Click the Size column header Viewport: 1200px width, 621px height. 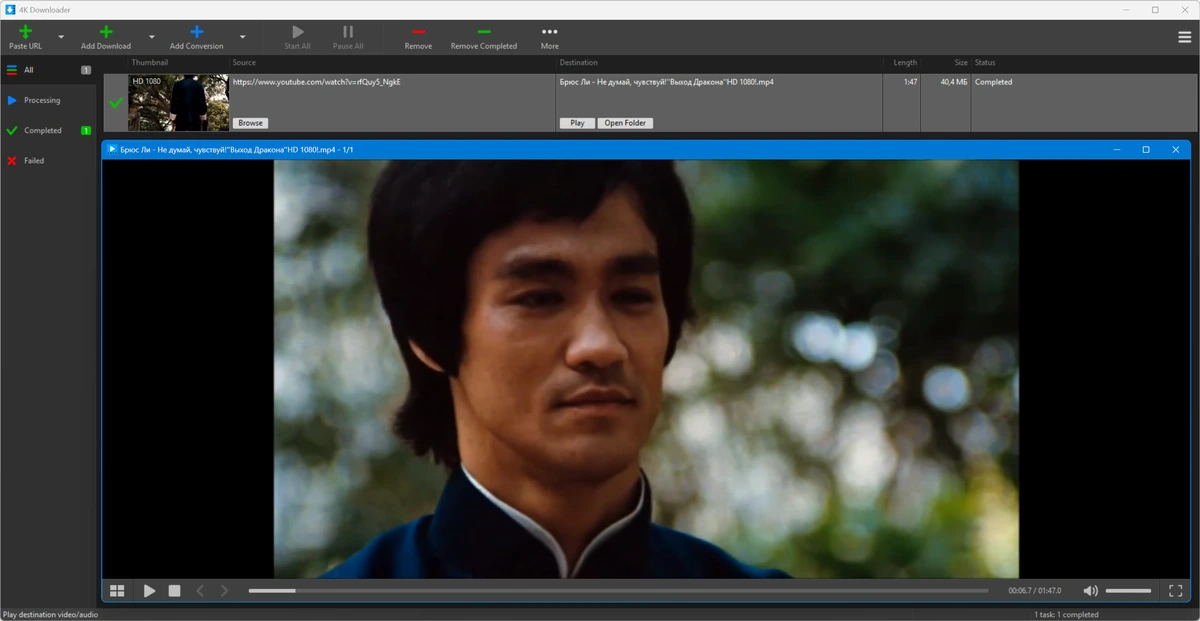(x=960, y=62)
